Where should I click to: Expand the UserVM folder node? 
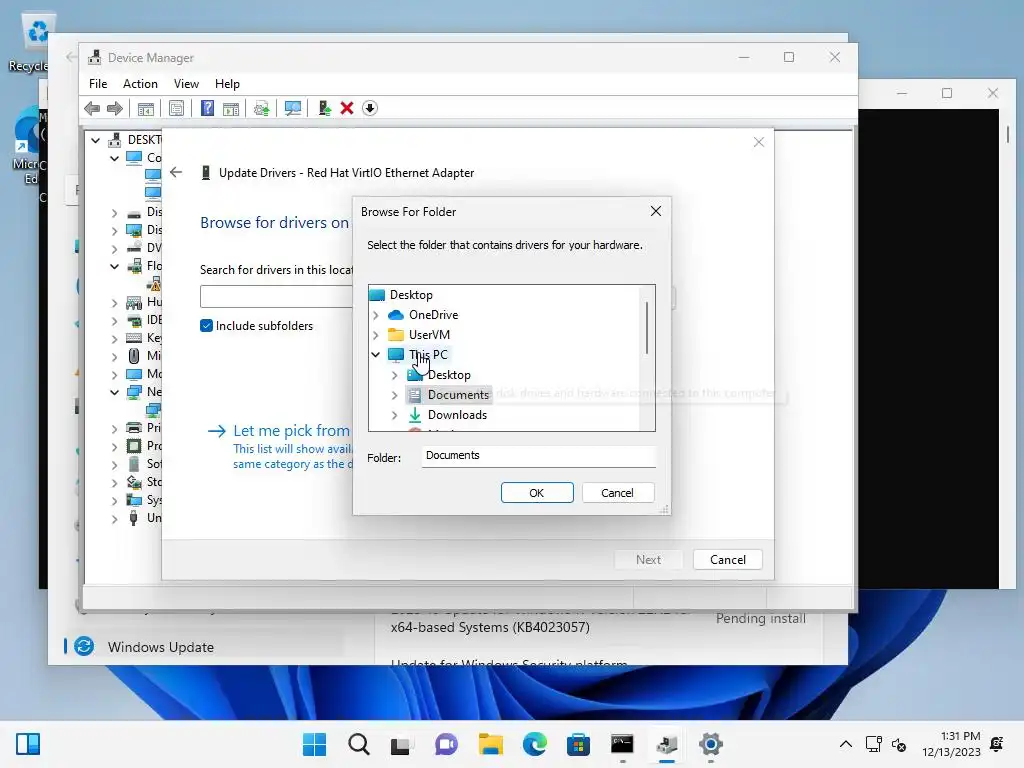click(376, 335)
